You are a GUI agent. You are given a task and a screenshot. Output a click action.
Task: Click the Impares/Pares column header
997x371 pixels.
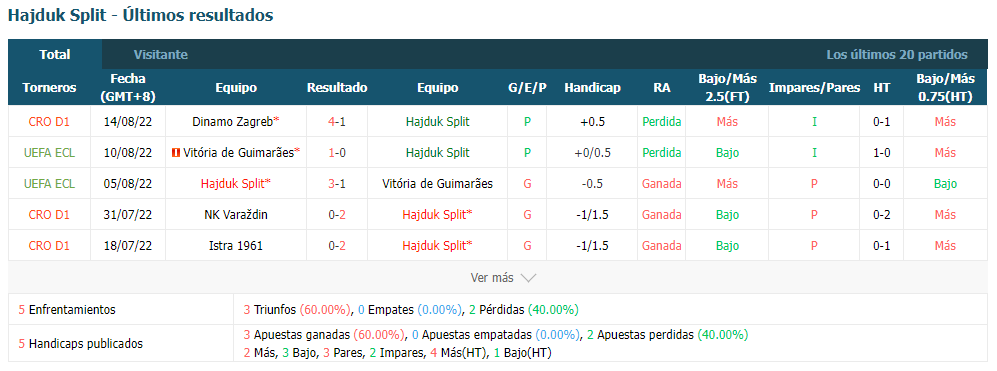814,88
